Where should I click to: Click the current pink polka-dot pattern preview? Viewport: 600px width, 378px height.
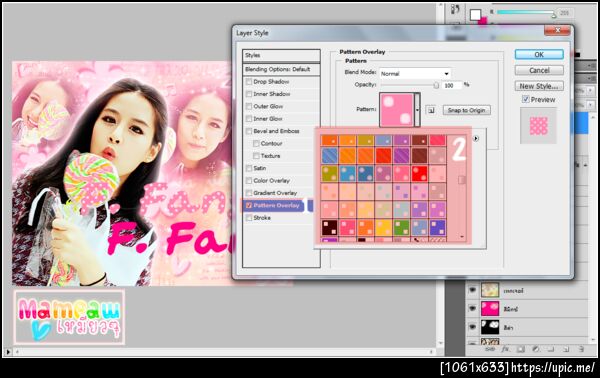[x=397, y=109]
